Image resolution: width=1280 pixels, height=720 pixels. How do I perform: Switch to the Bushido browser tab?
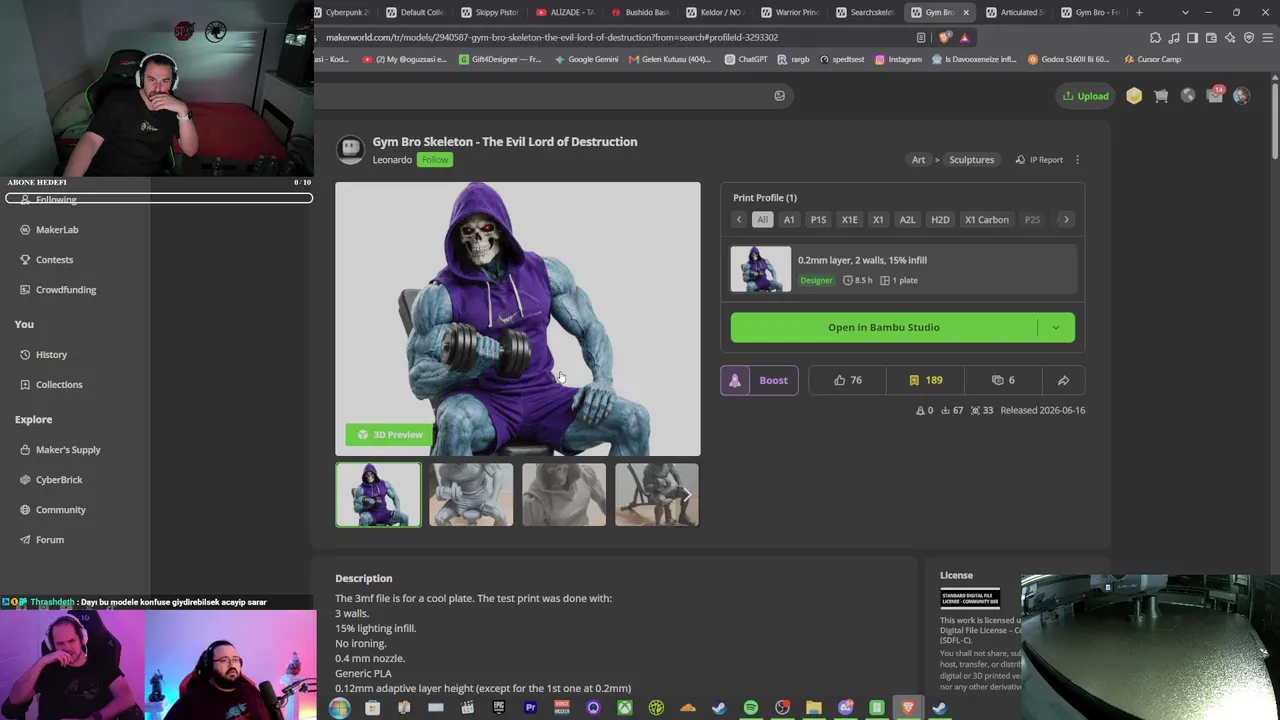pyautogui.click(x=640, y=12)
